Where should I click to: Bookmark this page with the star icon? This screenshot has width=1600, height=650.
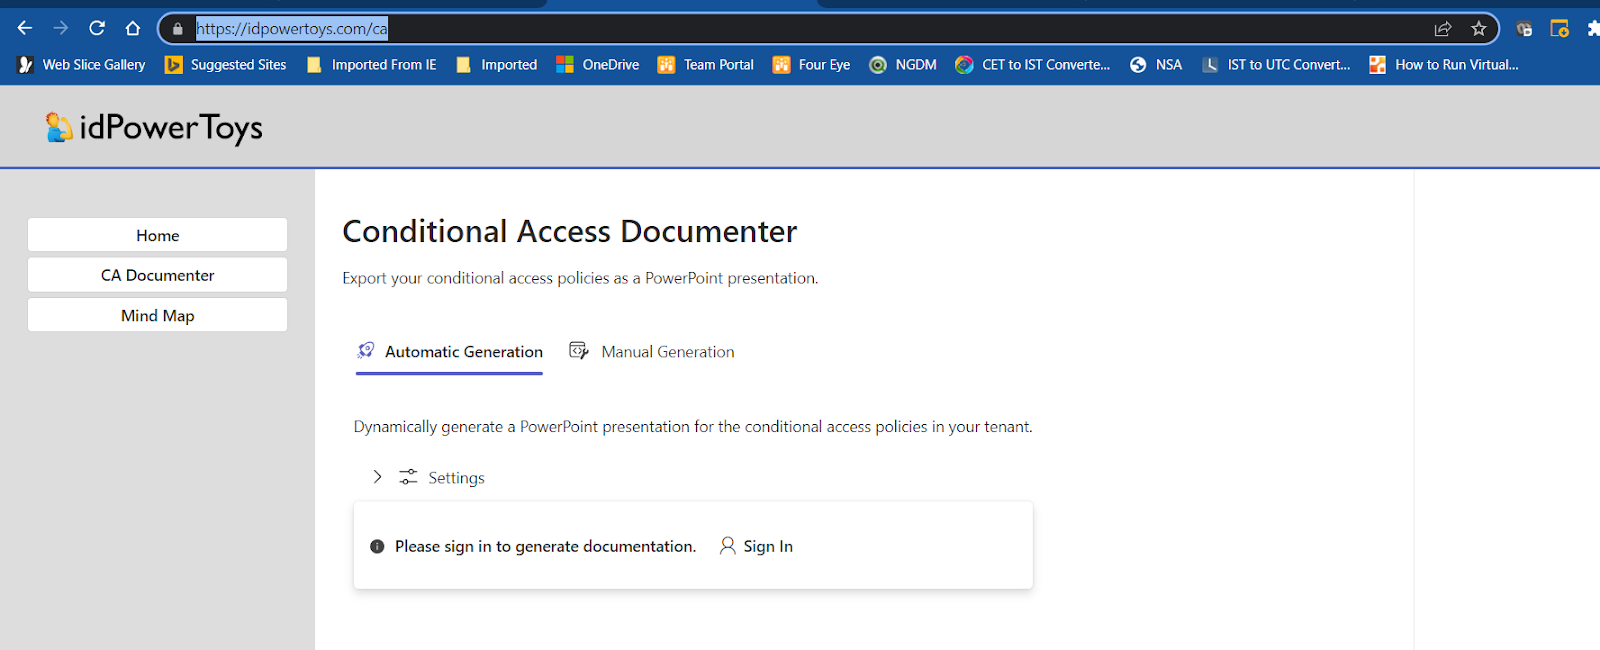tap(1479, 29)
